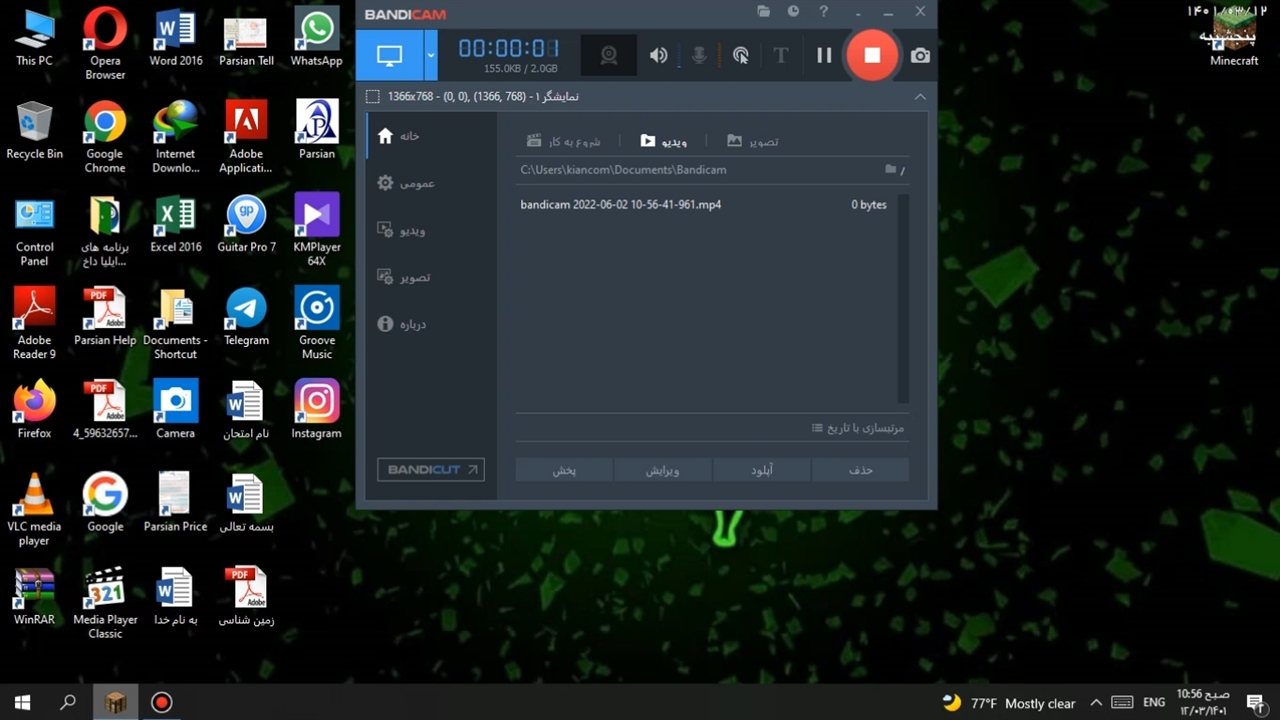
Task: Open عمومی (General) settings in sidebar
Action: coord(407,183)
